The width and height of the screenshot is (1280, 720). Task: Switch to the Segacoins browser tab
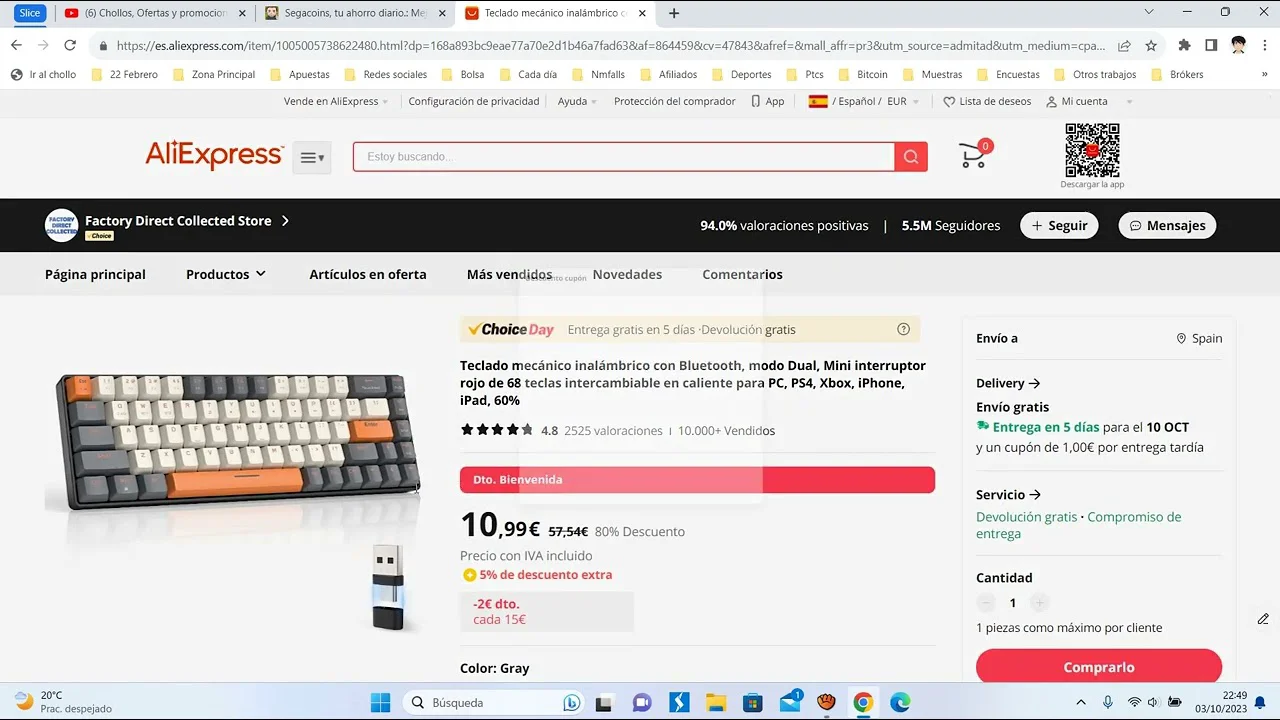click(x=355, y=13)
